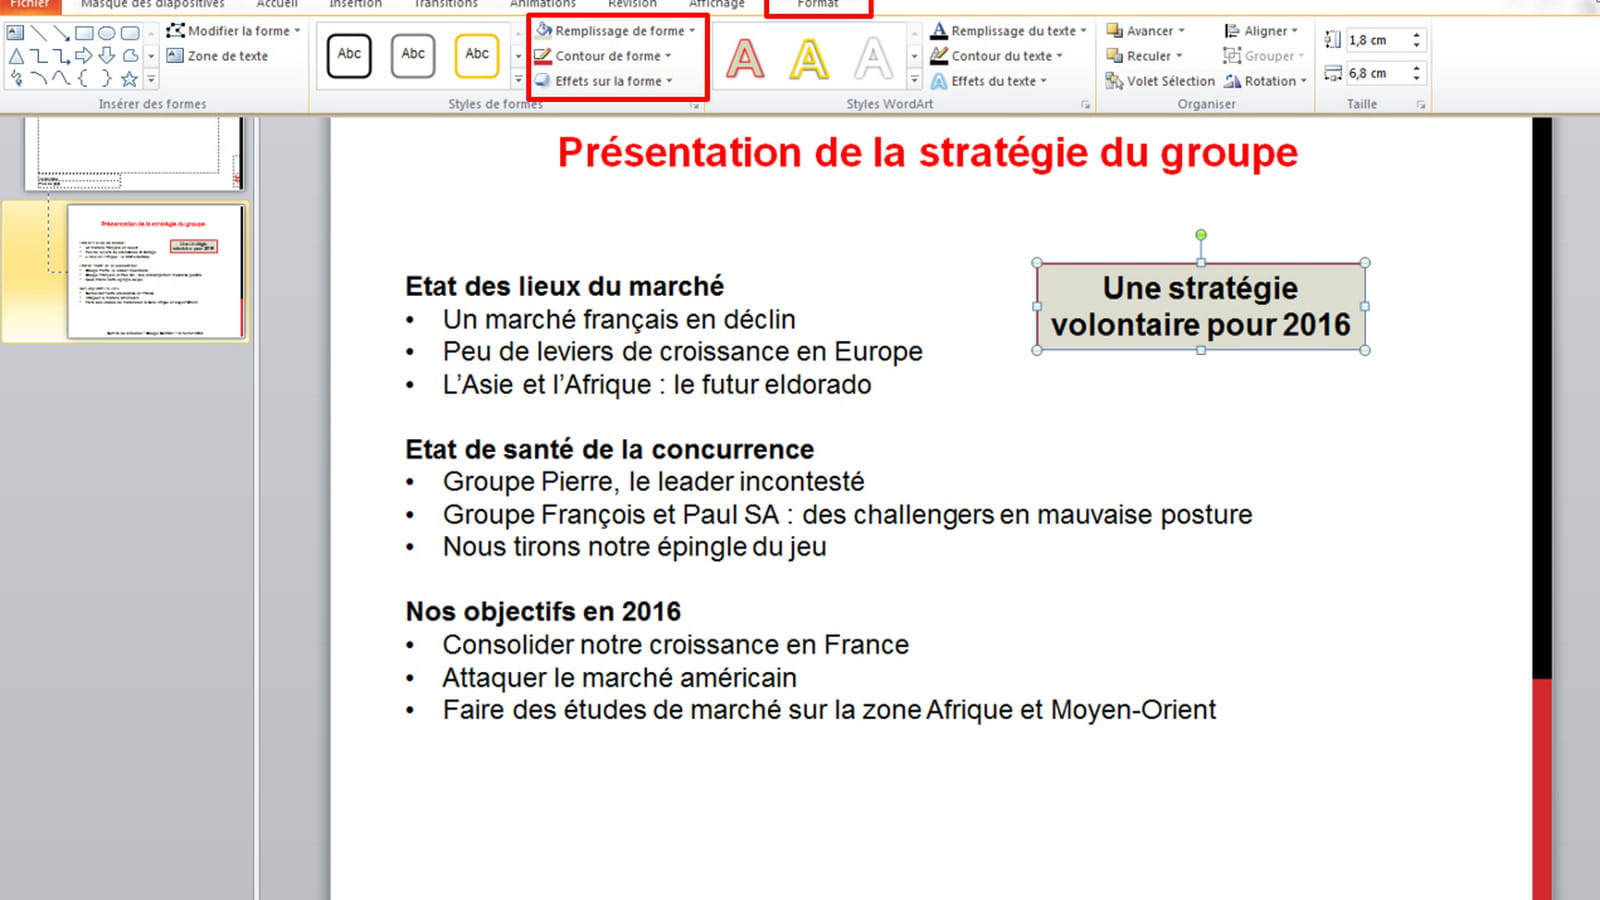This screenshot has width=1600, height=900.
Task: Open Effets du texte dropdown
Action: [x=988, y=81]
